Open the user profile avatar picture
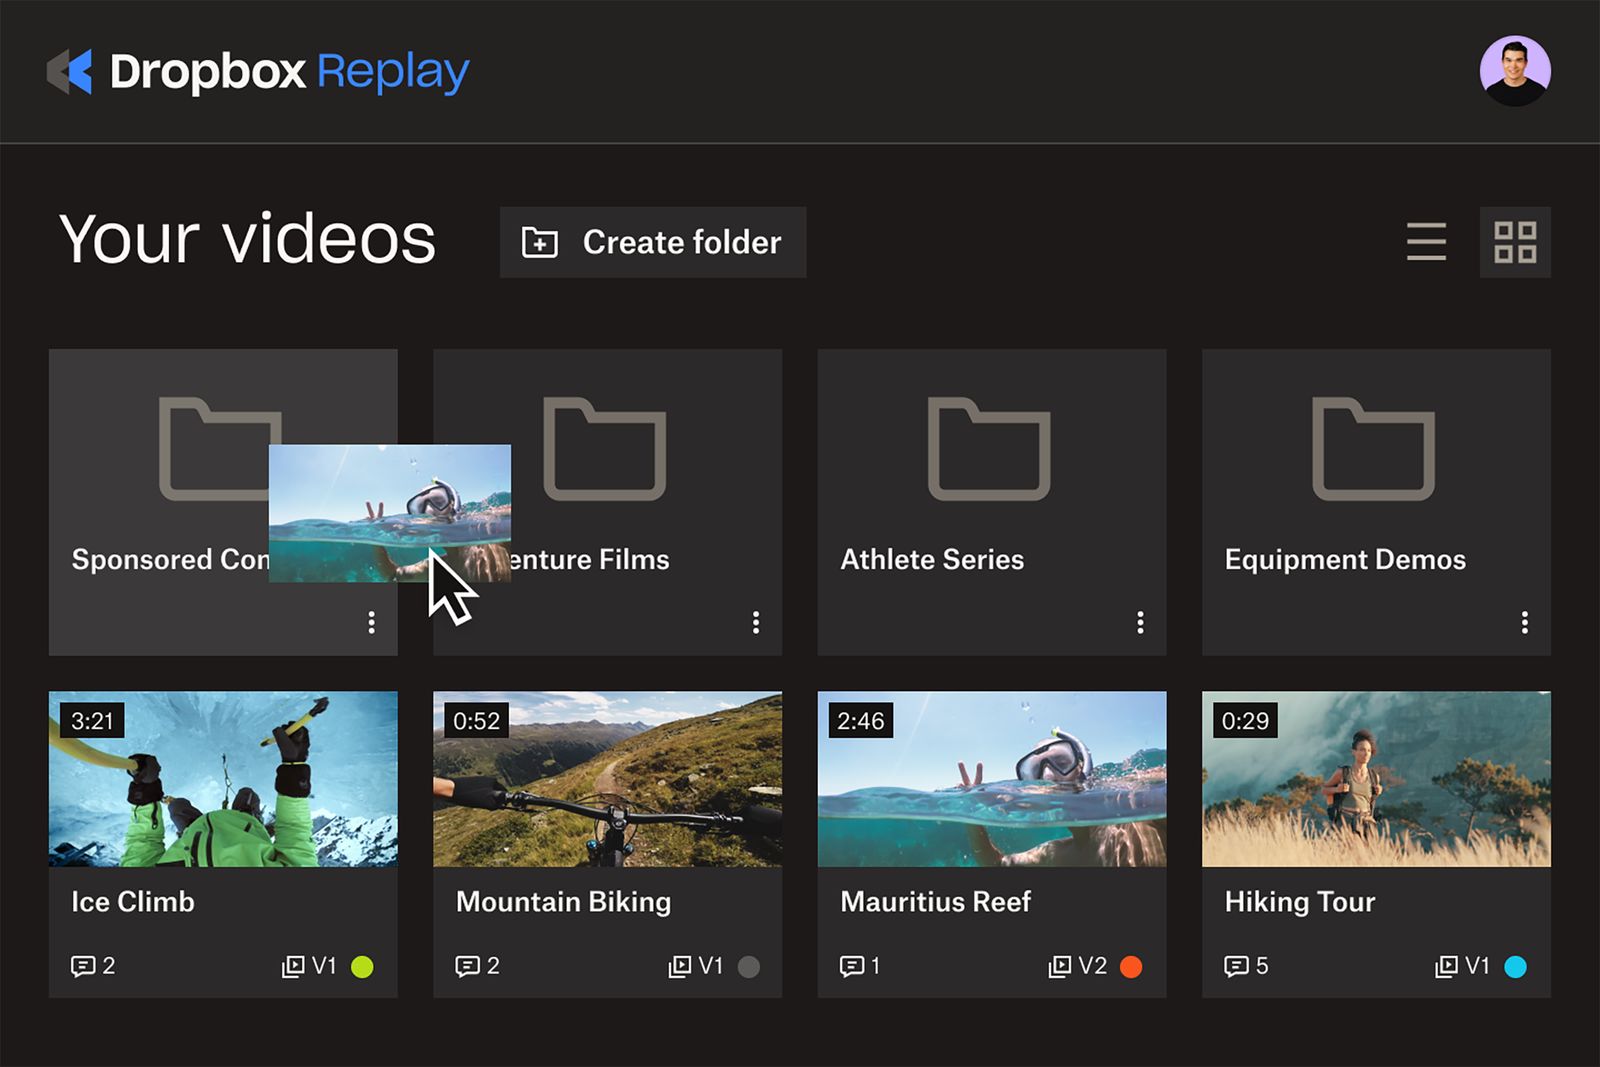This screenshot has width=1600, height=1067. pyautogui.click(x=1516, y=70)
